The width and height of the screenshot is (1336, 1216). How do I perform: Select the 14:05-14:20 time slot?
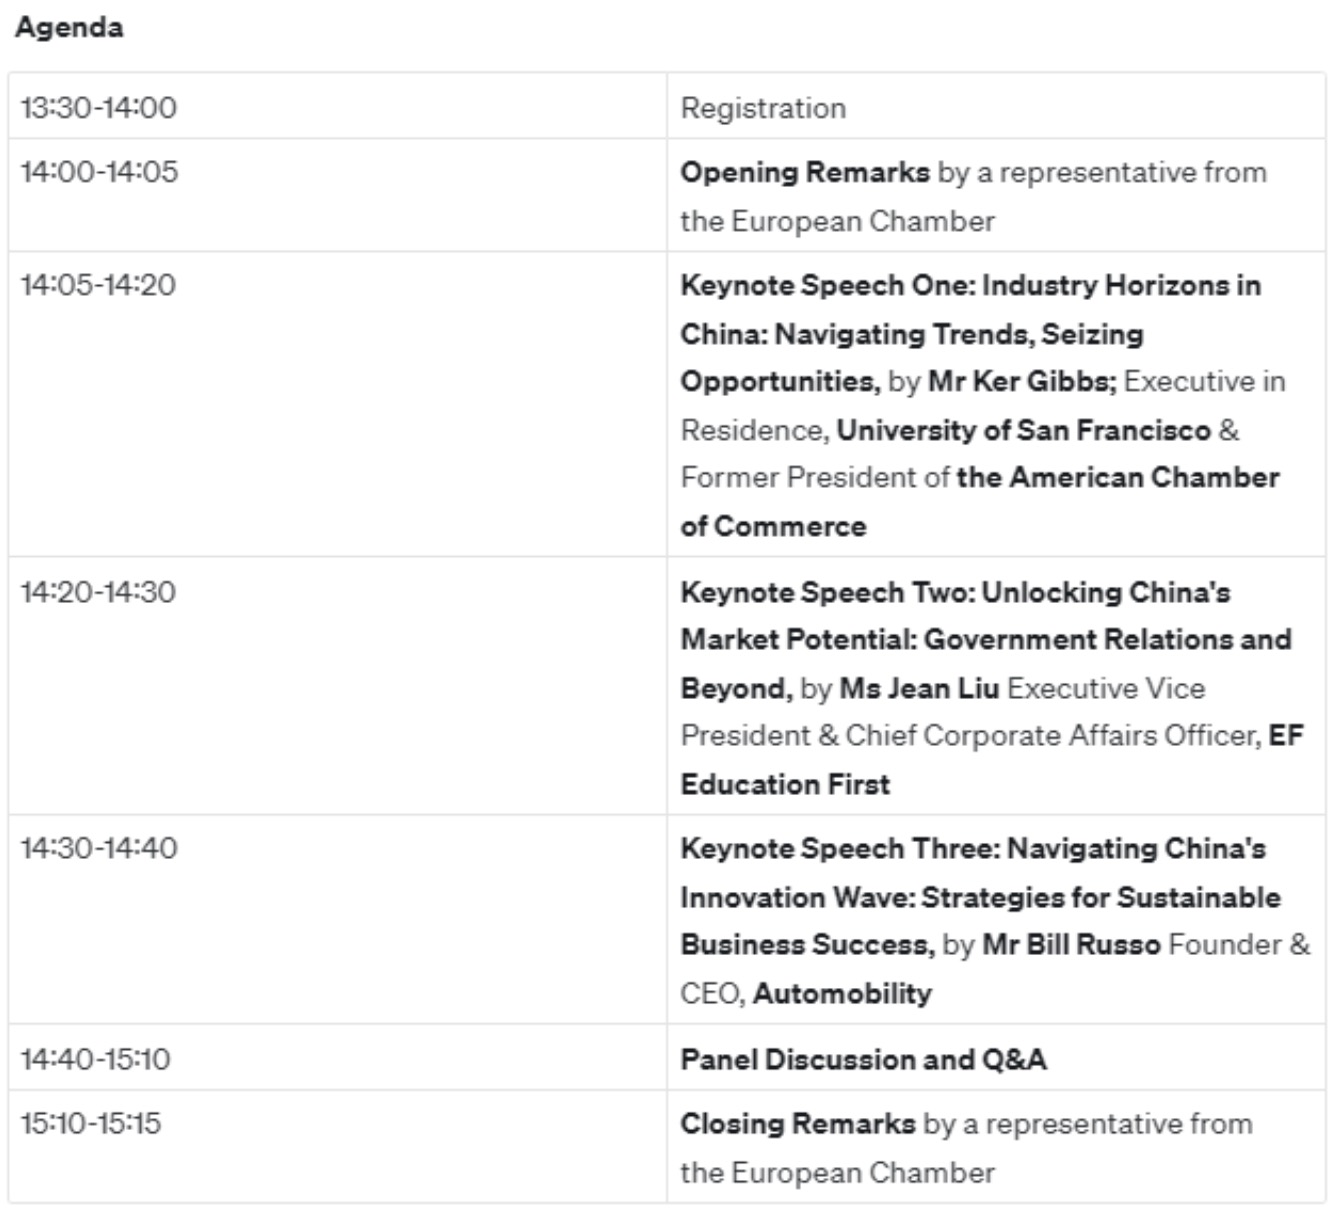(98, 285)
